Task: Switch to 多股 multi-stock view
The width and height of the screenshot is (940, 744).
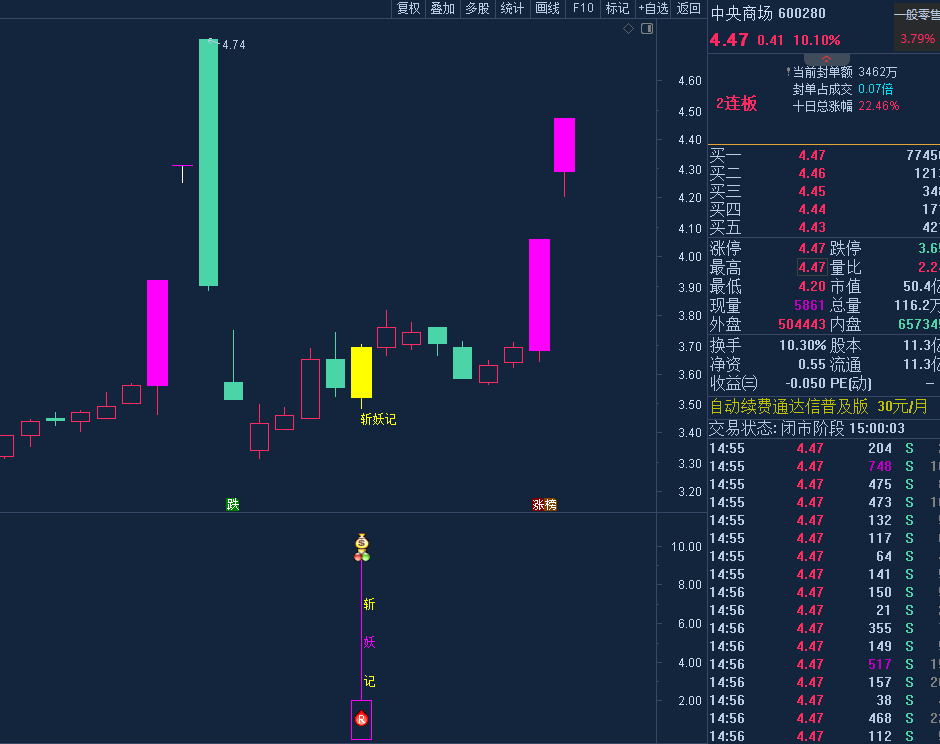Action: click(x=477, y=9)
